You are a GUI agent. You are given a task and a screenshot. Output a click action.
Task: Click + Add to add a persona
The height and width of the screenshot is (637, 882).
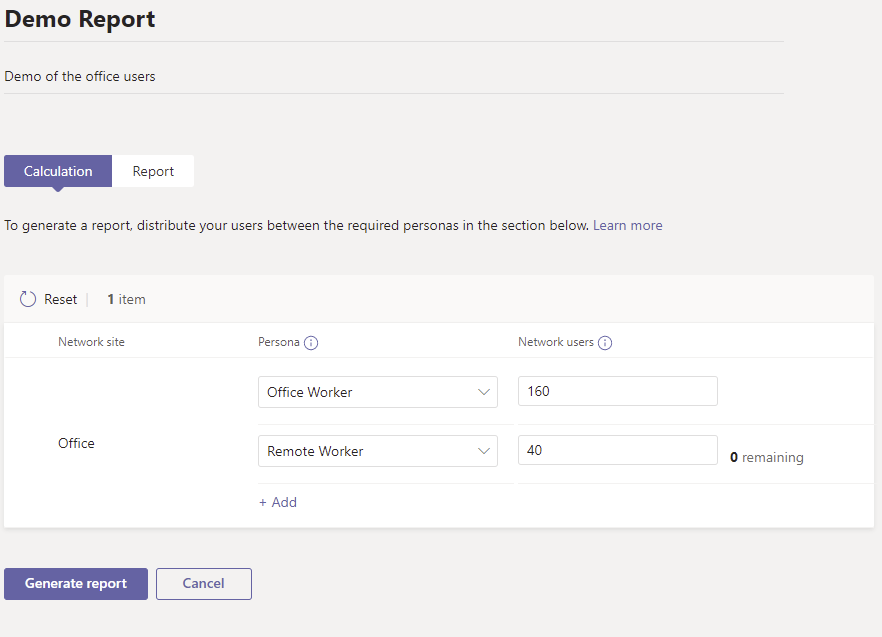point(278,502)
